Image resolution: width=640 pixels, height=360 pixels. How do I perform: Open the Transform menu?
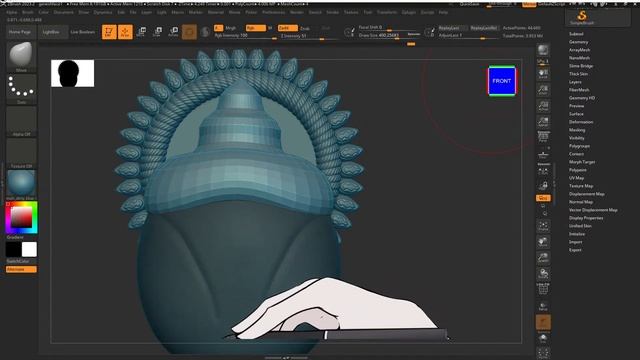387,12
